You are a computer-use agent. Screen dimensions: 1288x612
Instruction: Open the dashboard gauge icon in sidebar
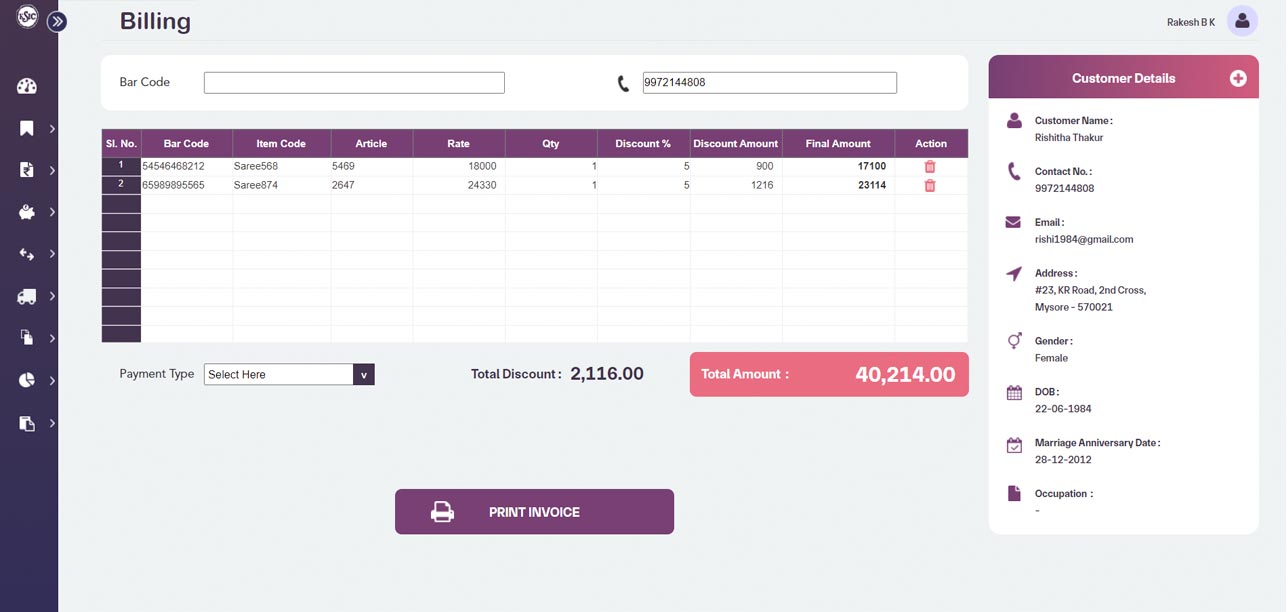(x=27, y=86)
